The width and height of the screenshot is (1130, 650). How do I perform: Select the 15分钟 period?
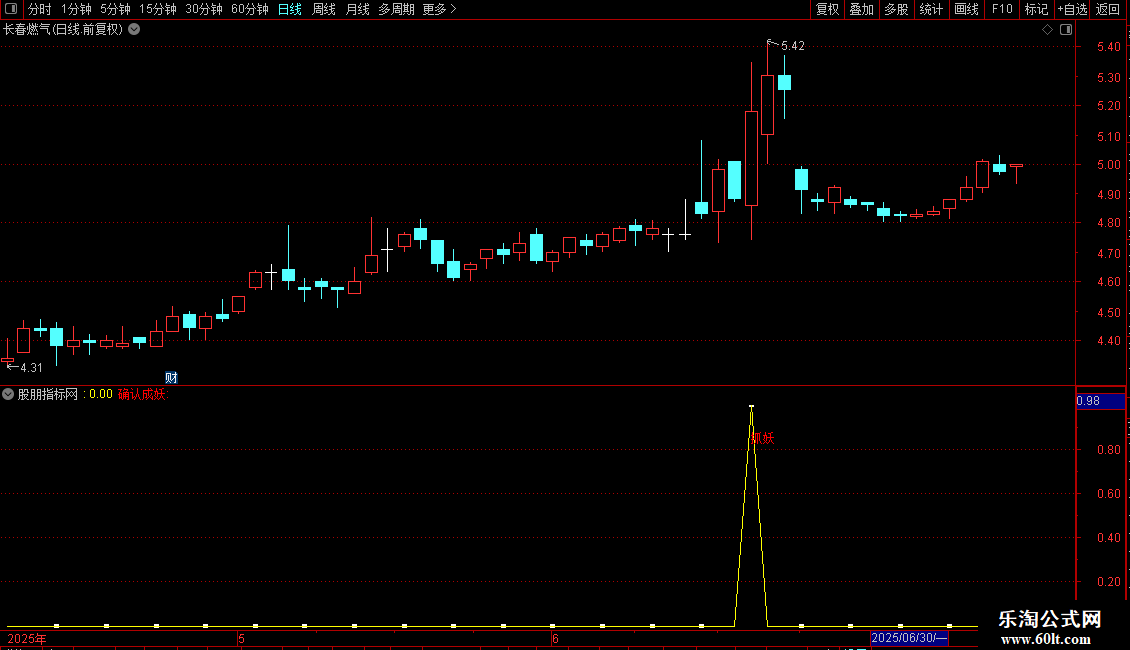(x=158, y=9)
